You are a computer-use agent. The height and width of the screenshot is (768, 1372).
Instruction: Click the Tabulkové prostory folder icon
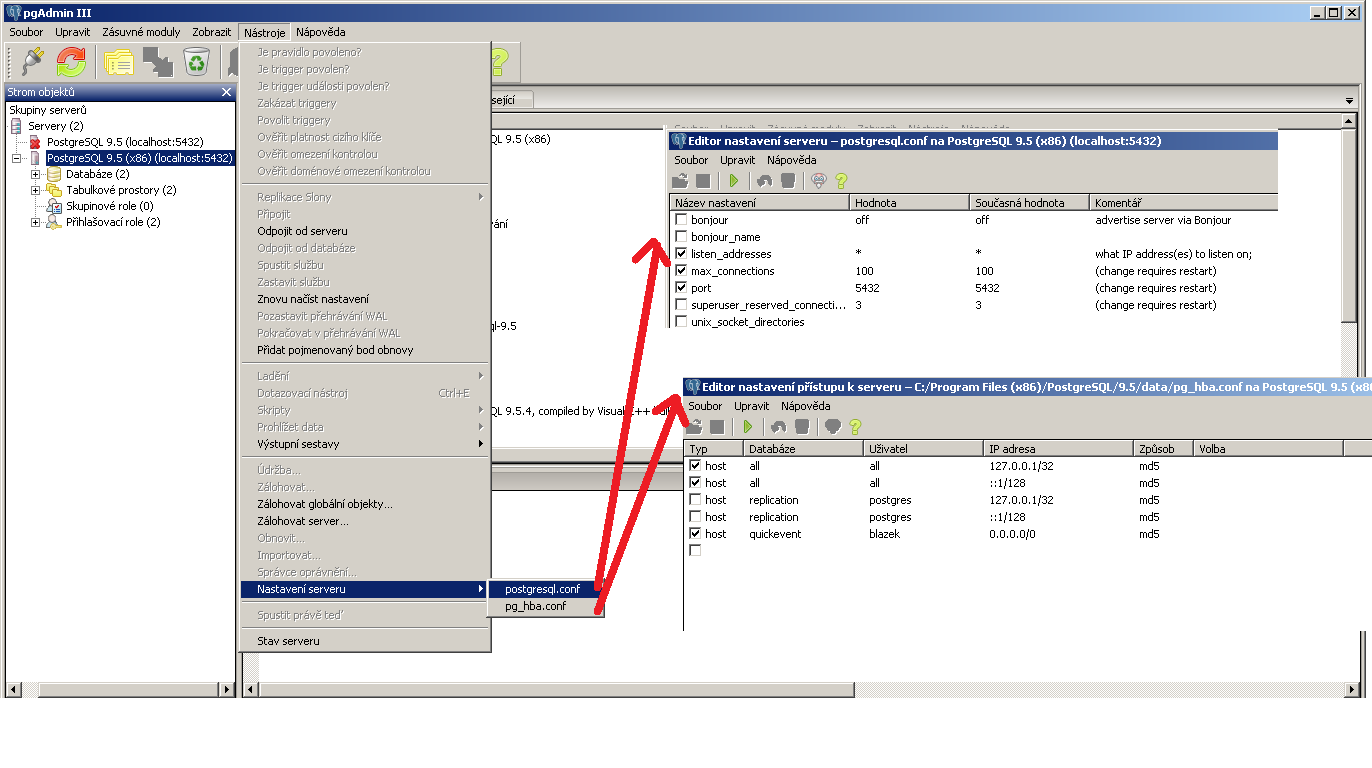pos(54,190)
